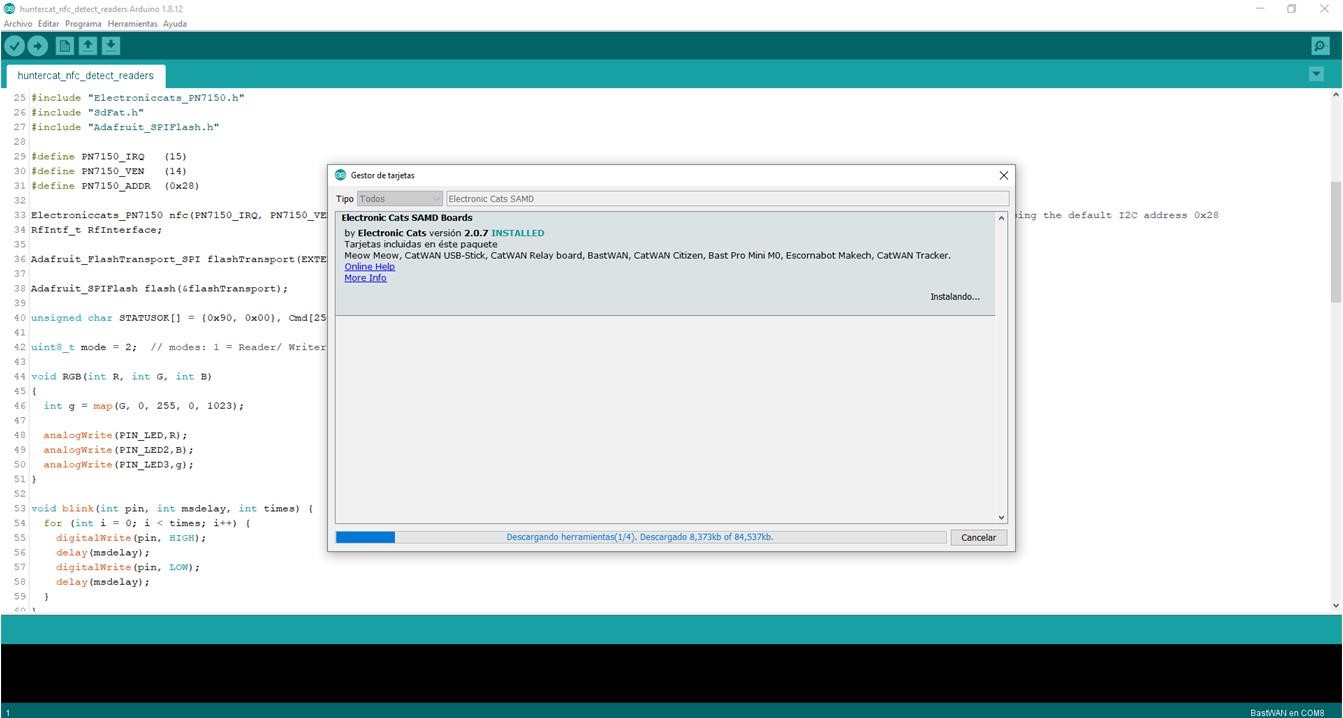Close the Gestor de tarjetas dialog
The height and width of the screenshot is (718, 1343).
tap(1004, 175)
